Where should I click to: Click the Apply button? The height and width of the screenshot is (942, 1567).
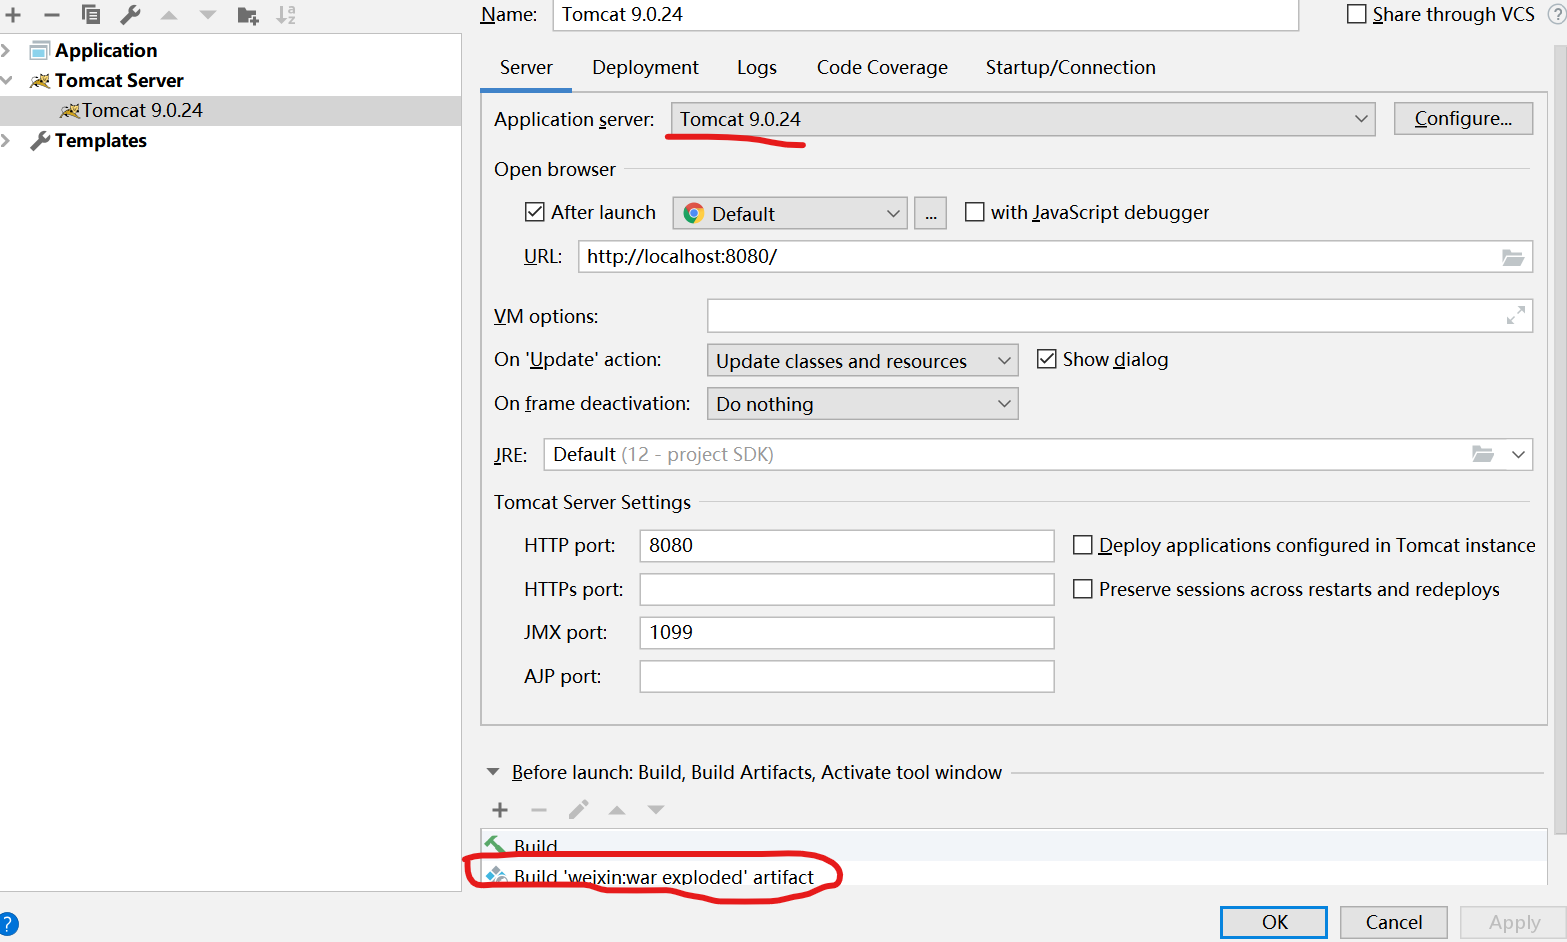pyautogui.click(x=1514, y=922)
